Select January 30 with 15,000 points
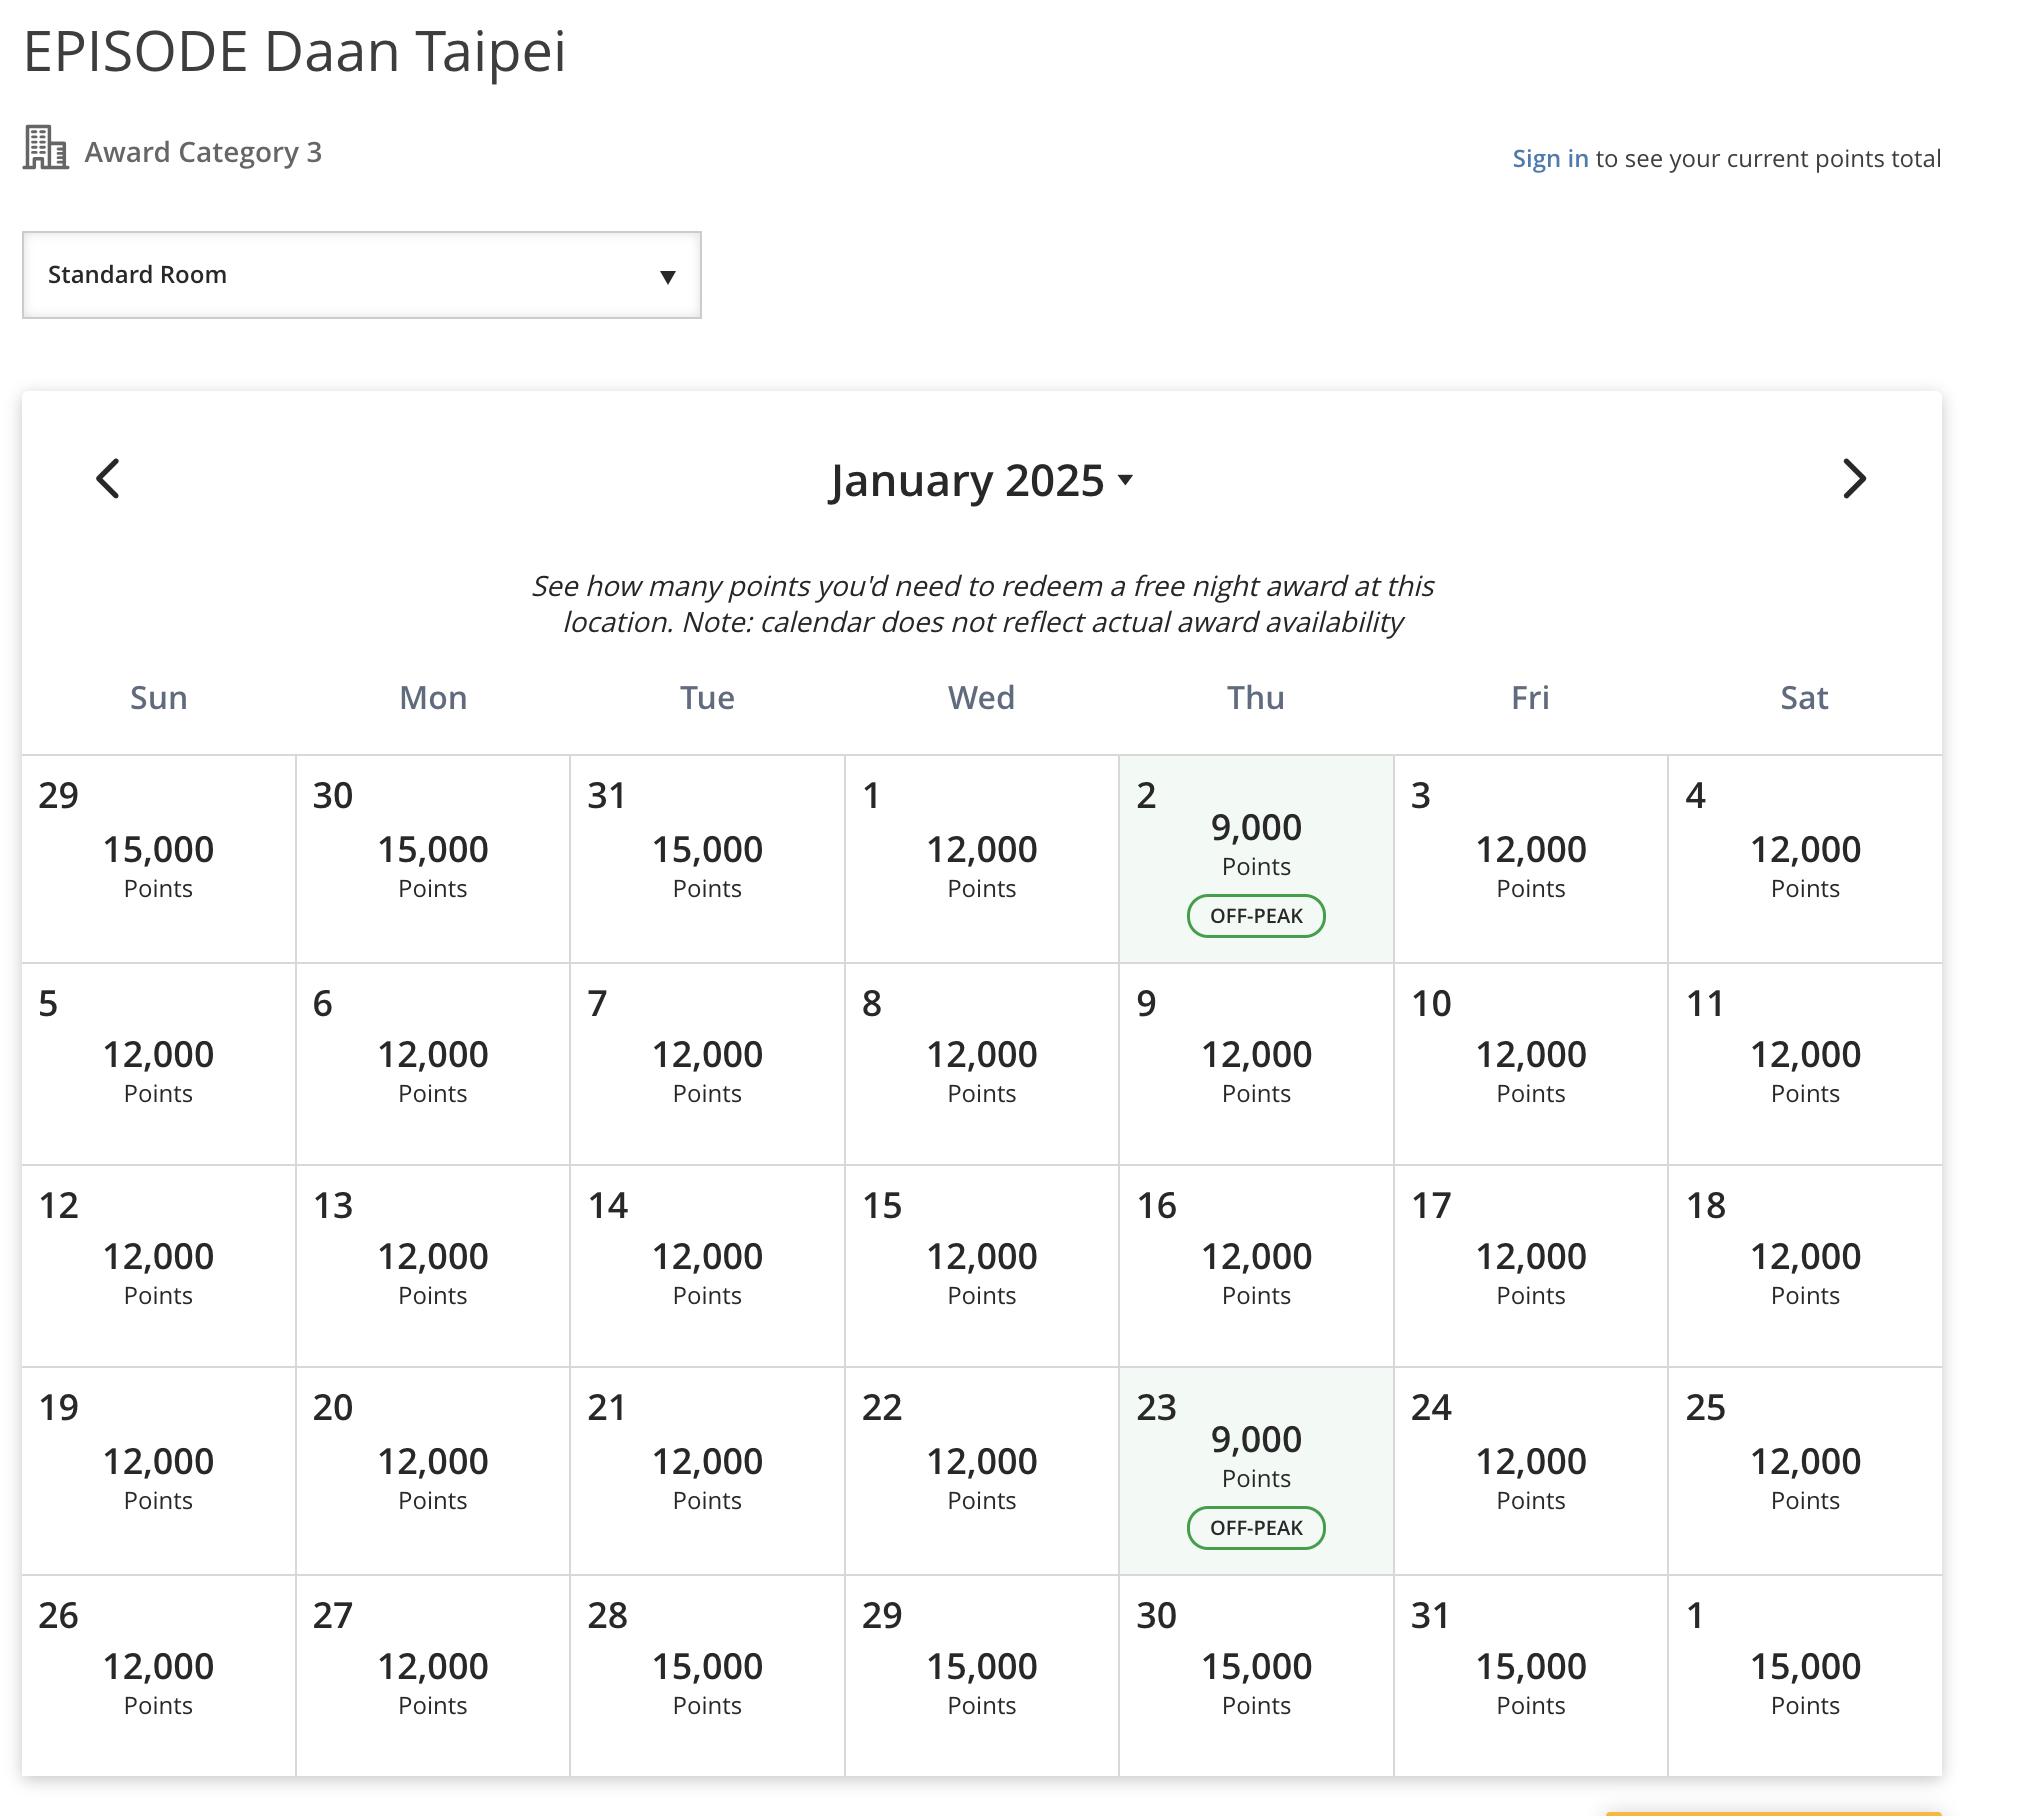Screen dimensions: 2026x1816 (1256, 1676)
